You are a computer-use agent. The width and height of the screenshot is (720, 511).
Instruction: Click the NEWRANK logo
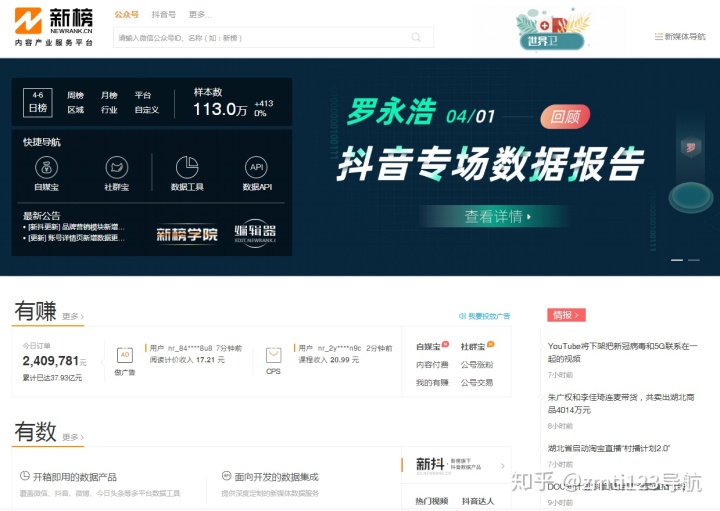pyautogui.click(x=54, y=27)
